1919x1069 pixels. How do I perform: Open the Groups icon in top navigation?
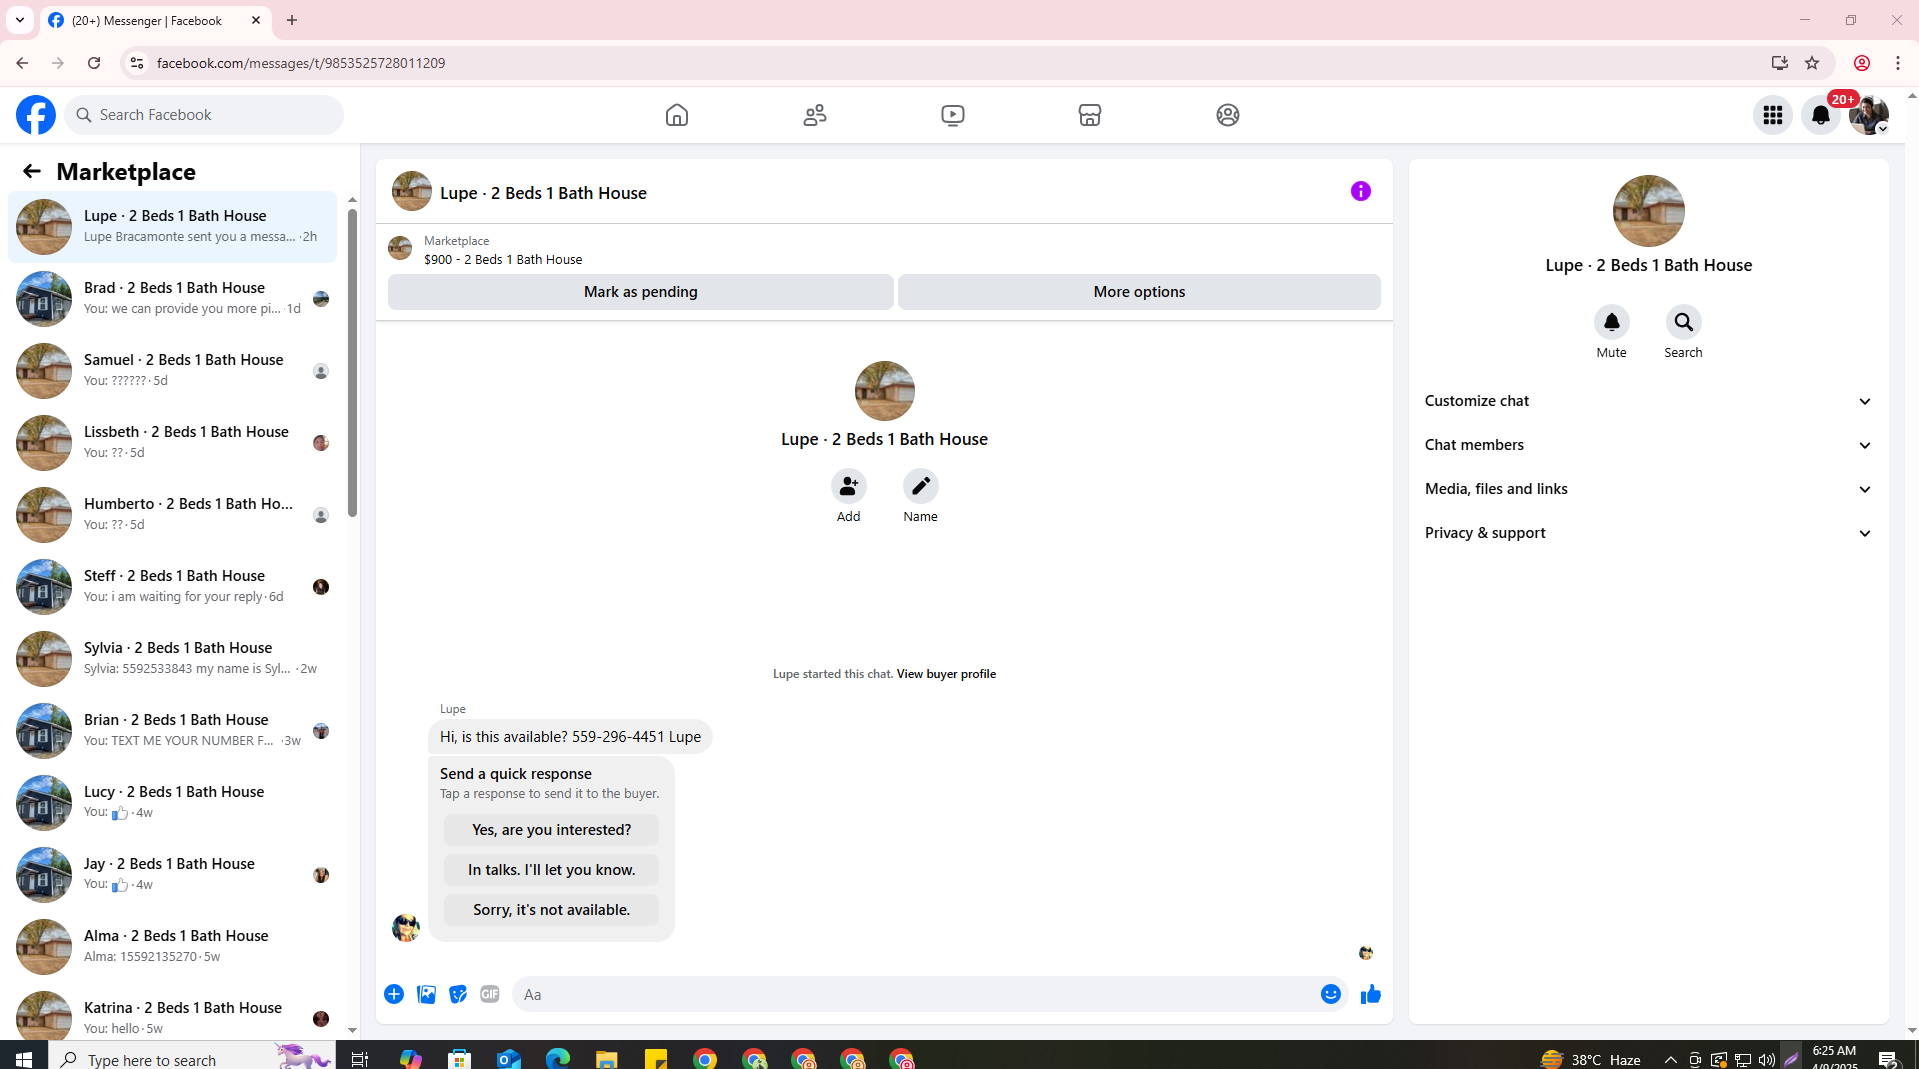click(x=1228, y=115)
